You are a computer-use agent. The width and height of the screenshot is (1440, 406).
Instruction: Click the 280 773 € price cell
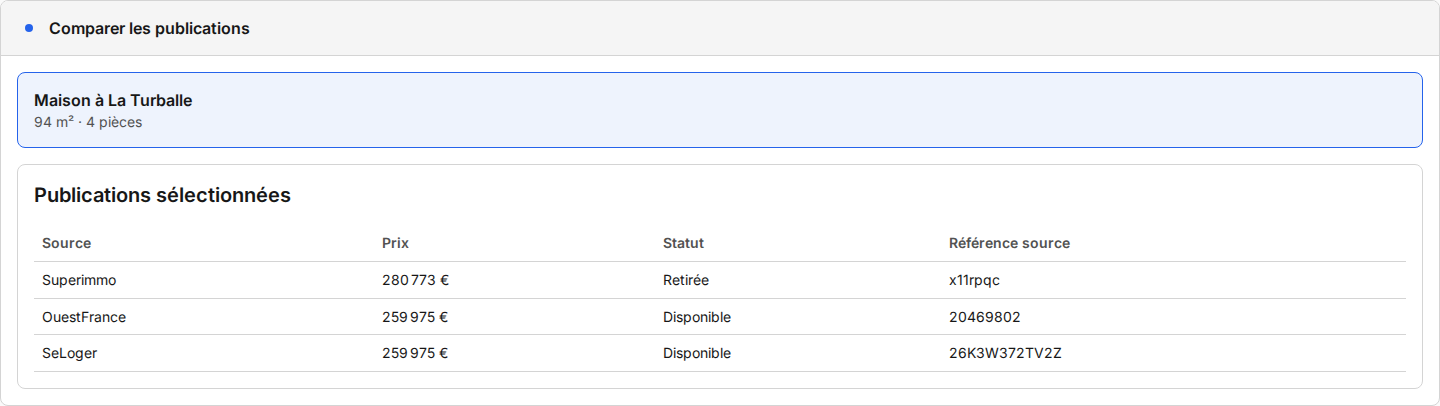(x=415, y=281)
